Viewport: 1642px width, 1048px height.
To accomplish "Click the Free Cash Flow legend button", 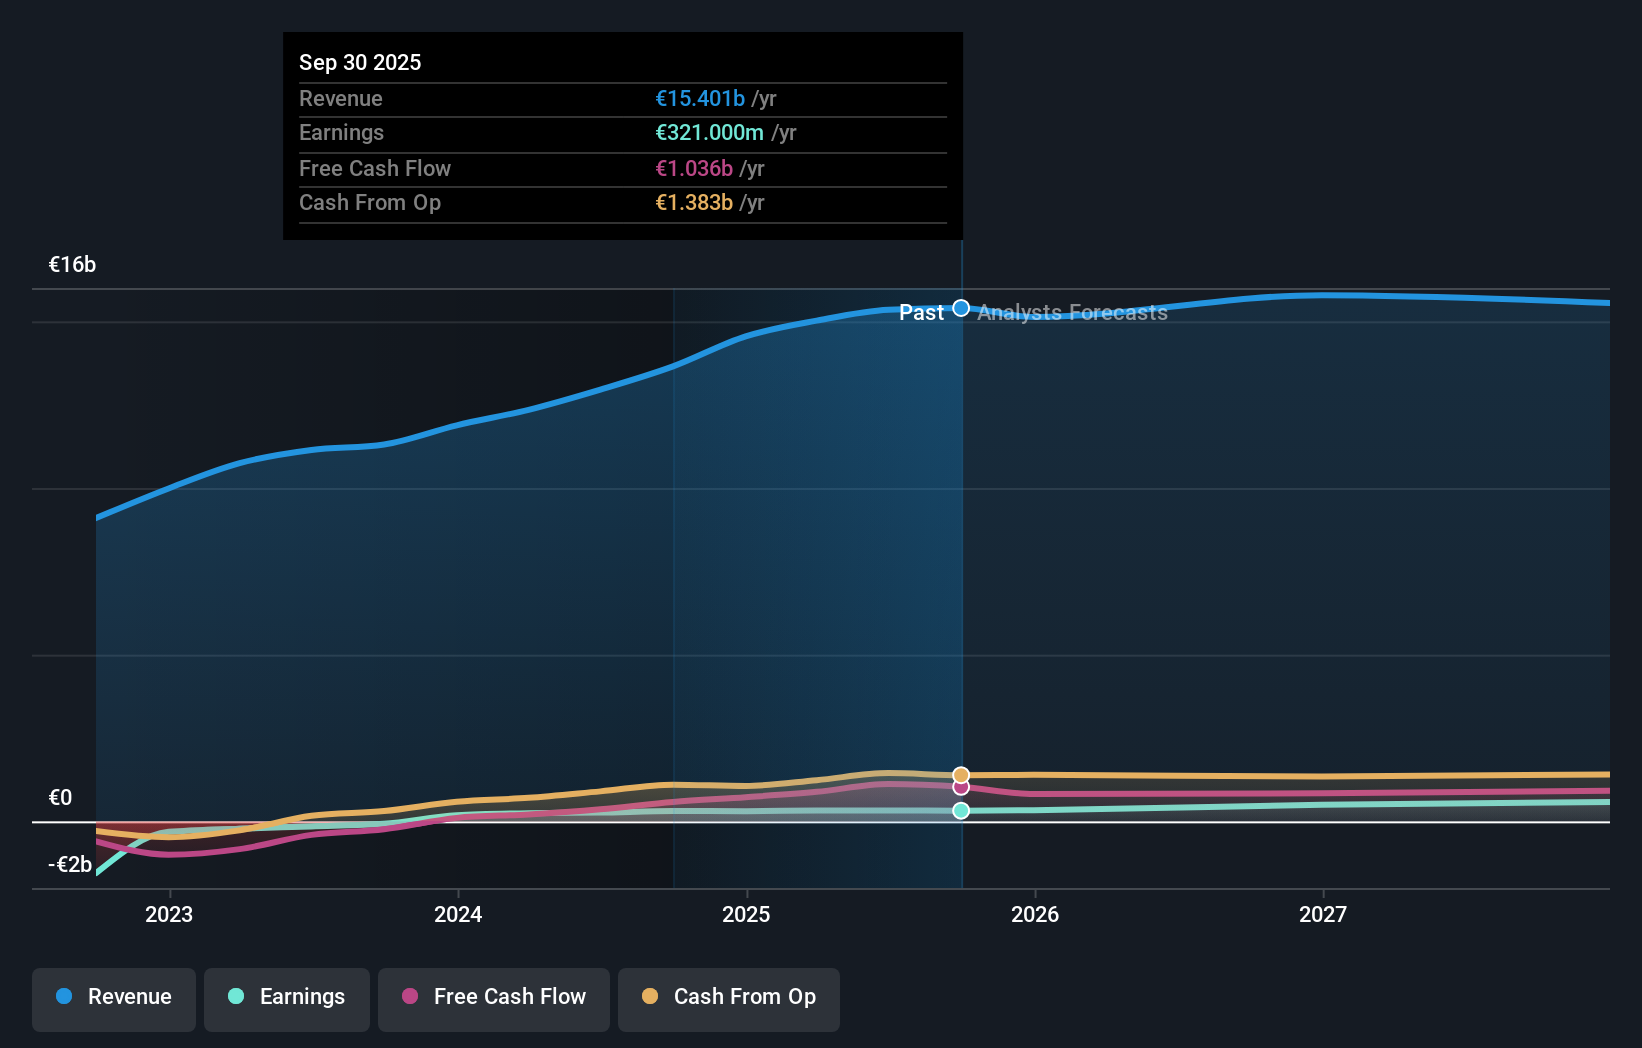I will pos(493,998).
